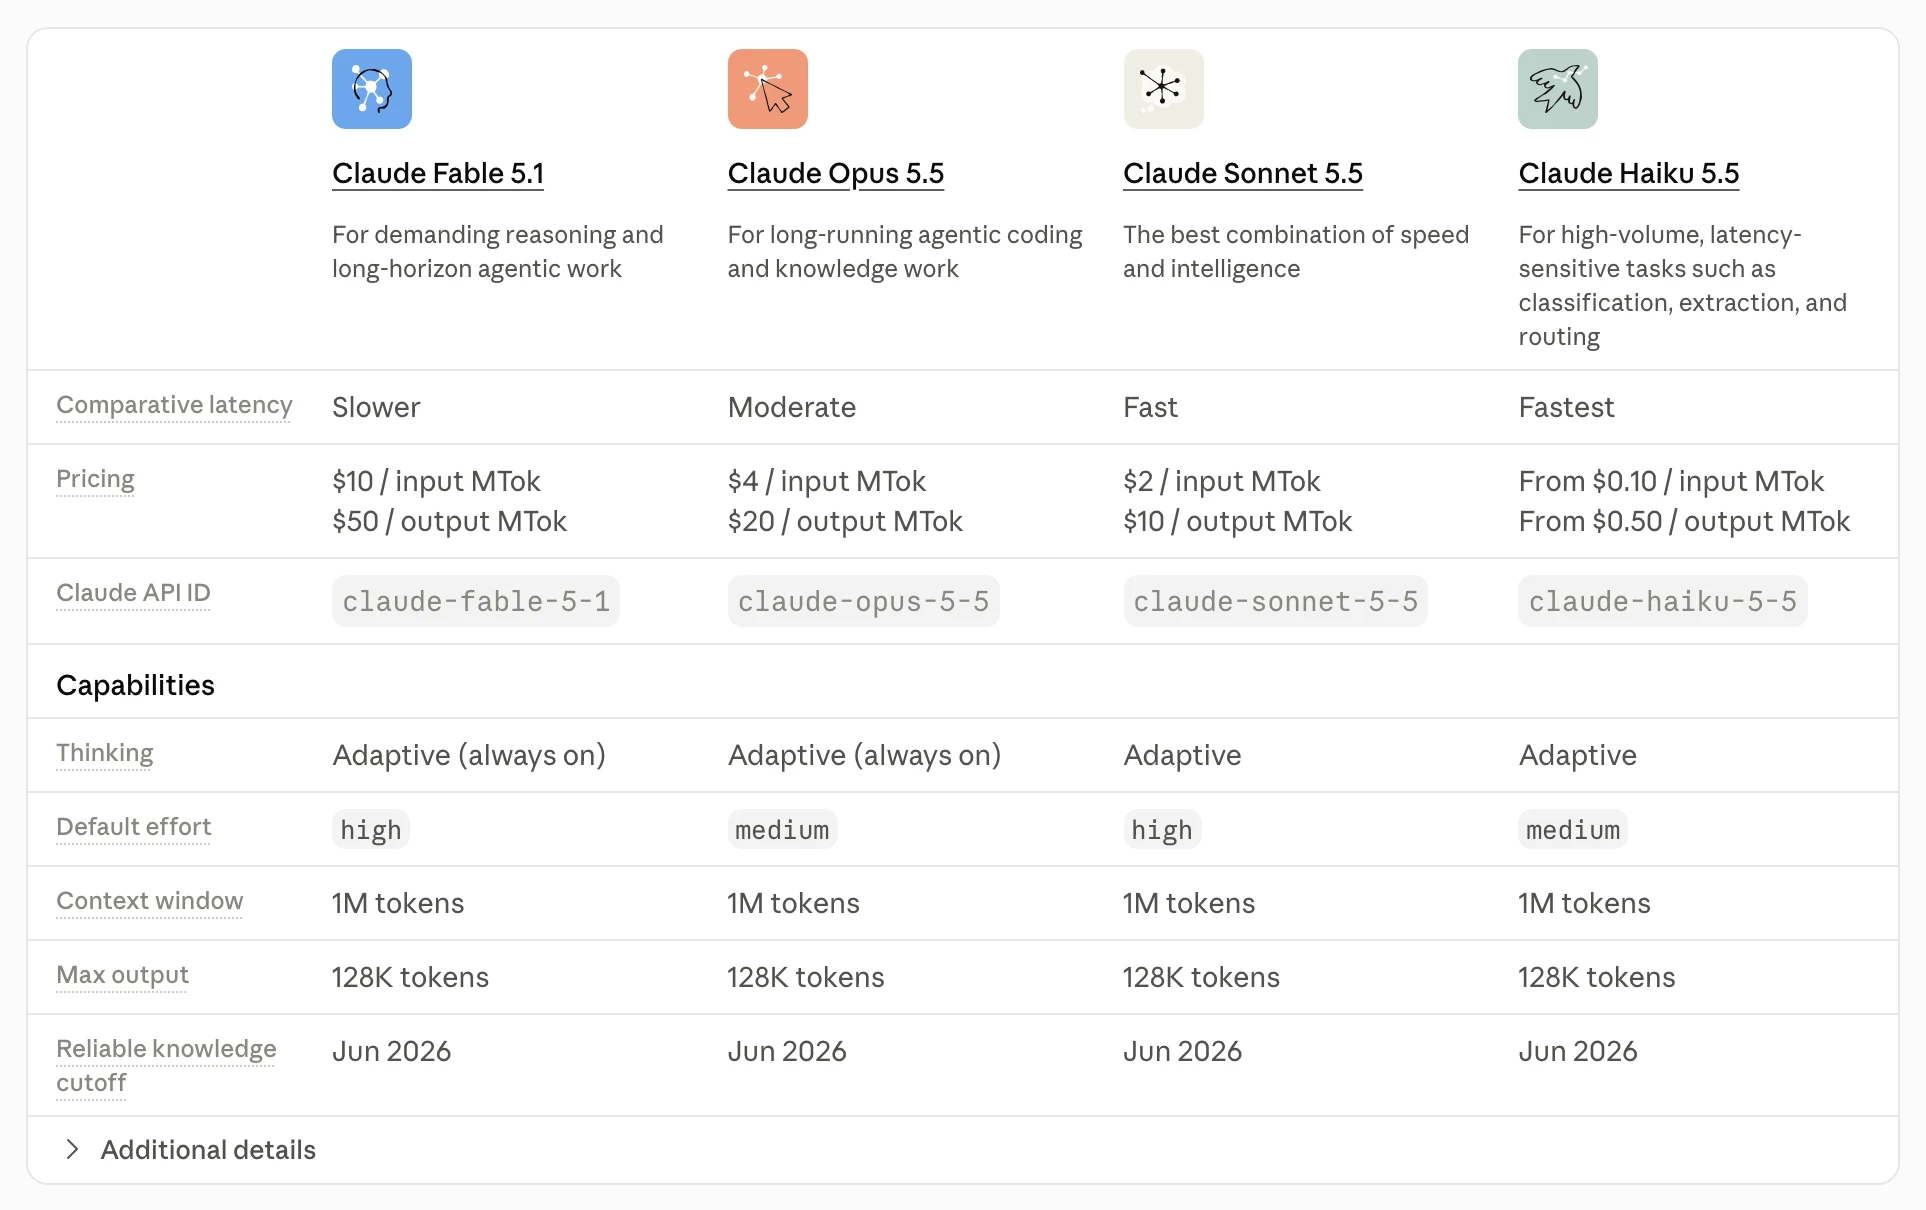Viewport: 1926px width, 1210px height.
Task: Open the Claude Opus 5.5 link
Action: coord(836,173)
